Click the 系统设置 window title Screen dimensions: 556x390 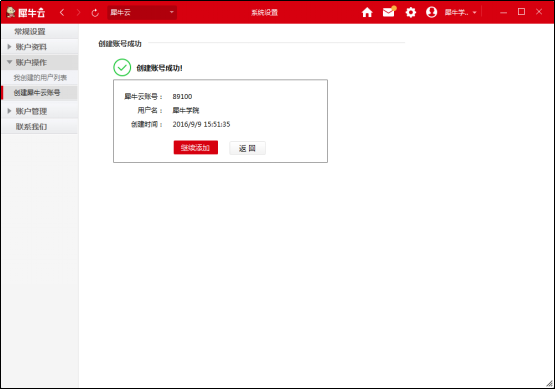[265, 12]
